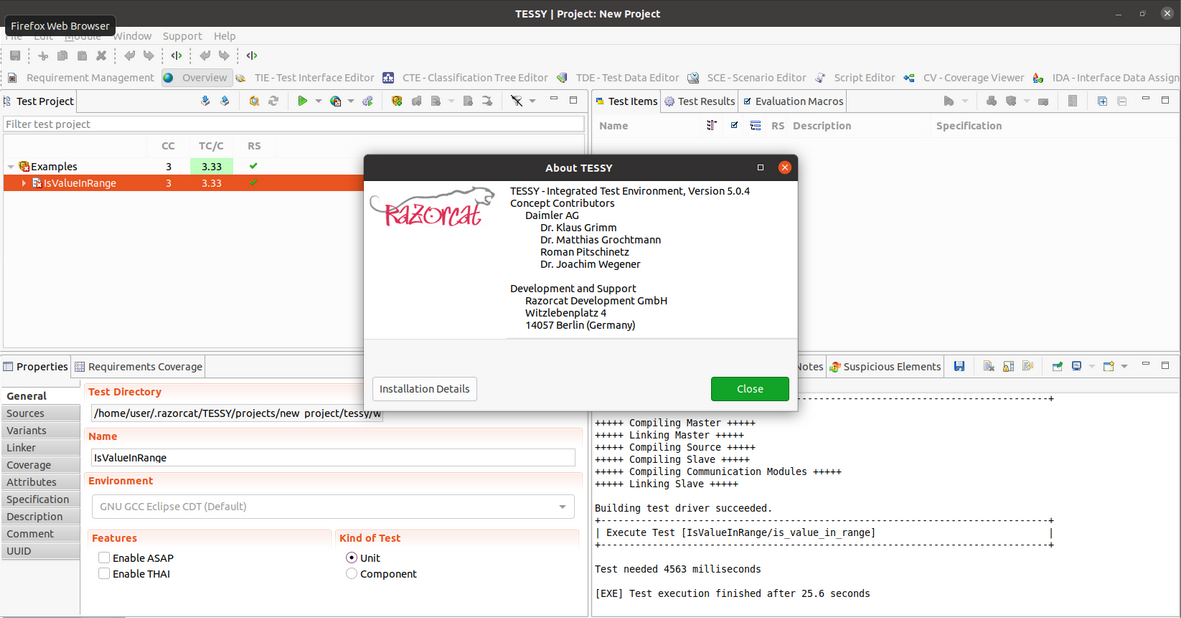Minimize the console panel
This screenshot has width=1181, height=618.
1146,365
